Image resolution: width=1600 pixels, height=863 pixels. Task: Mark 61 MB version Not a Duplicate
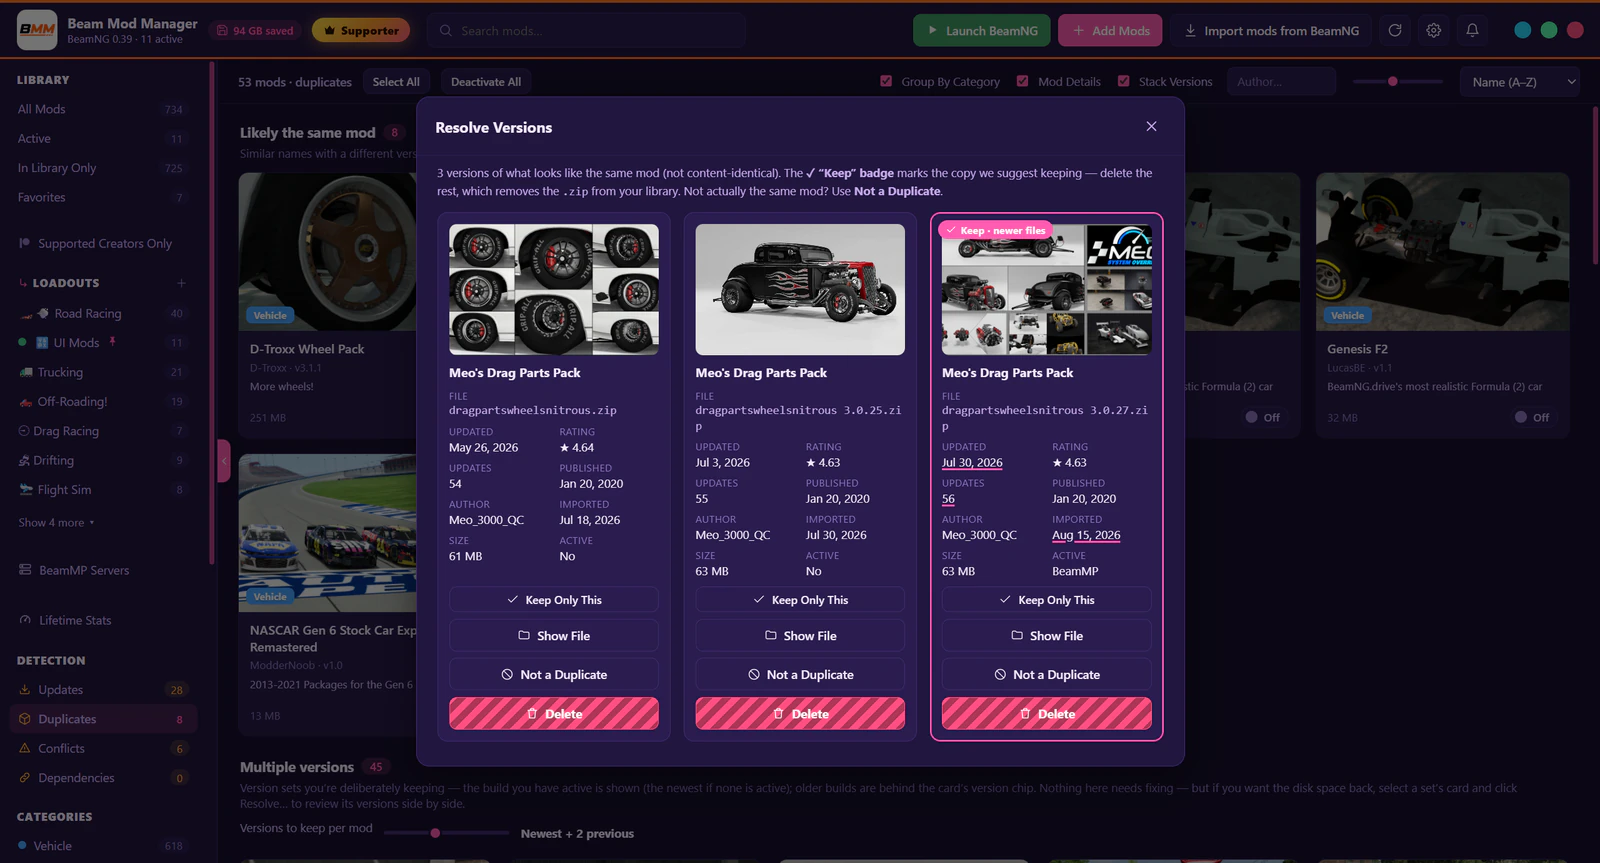[554, 675]
